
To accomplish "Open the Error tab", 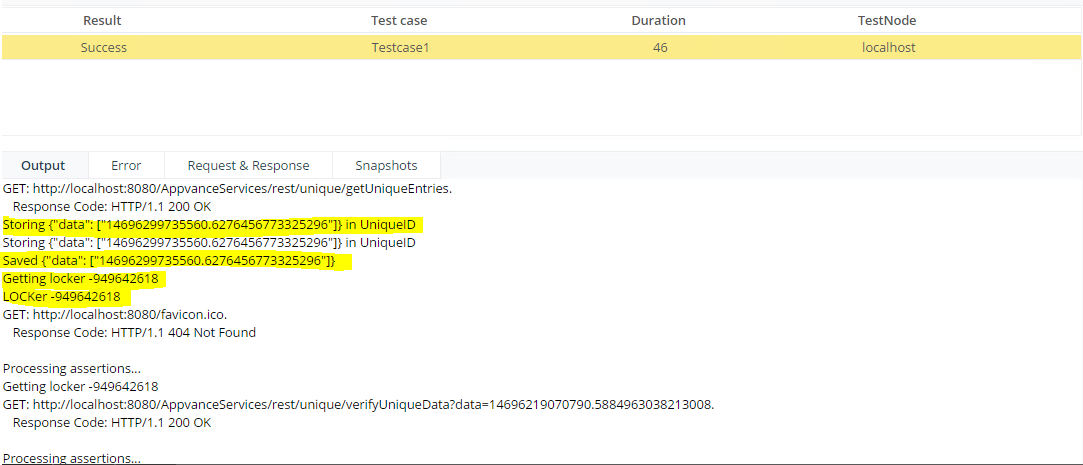I will (x=126, y=166).
